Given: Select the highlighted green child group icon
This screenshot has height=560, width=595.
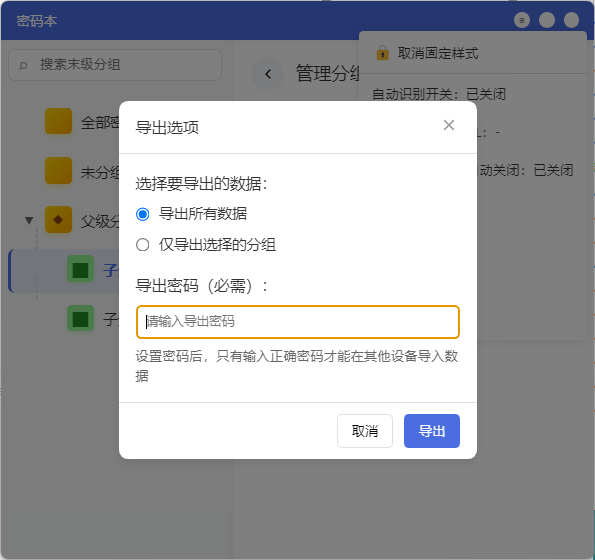Looking at the screenshot, I should [80, 269].
